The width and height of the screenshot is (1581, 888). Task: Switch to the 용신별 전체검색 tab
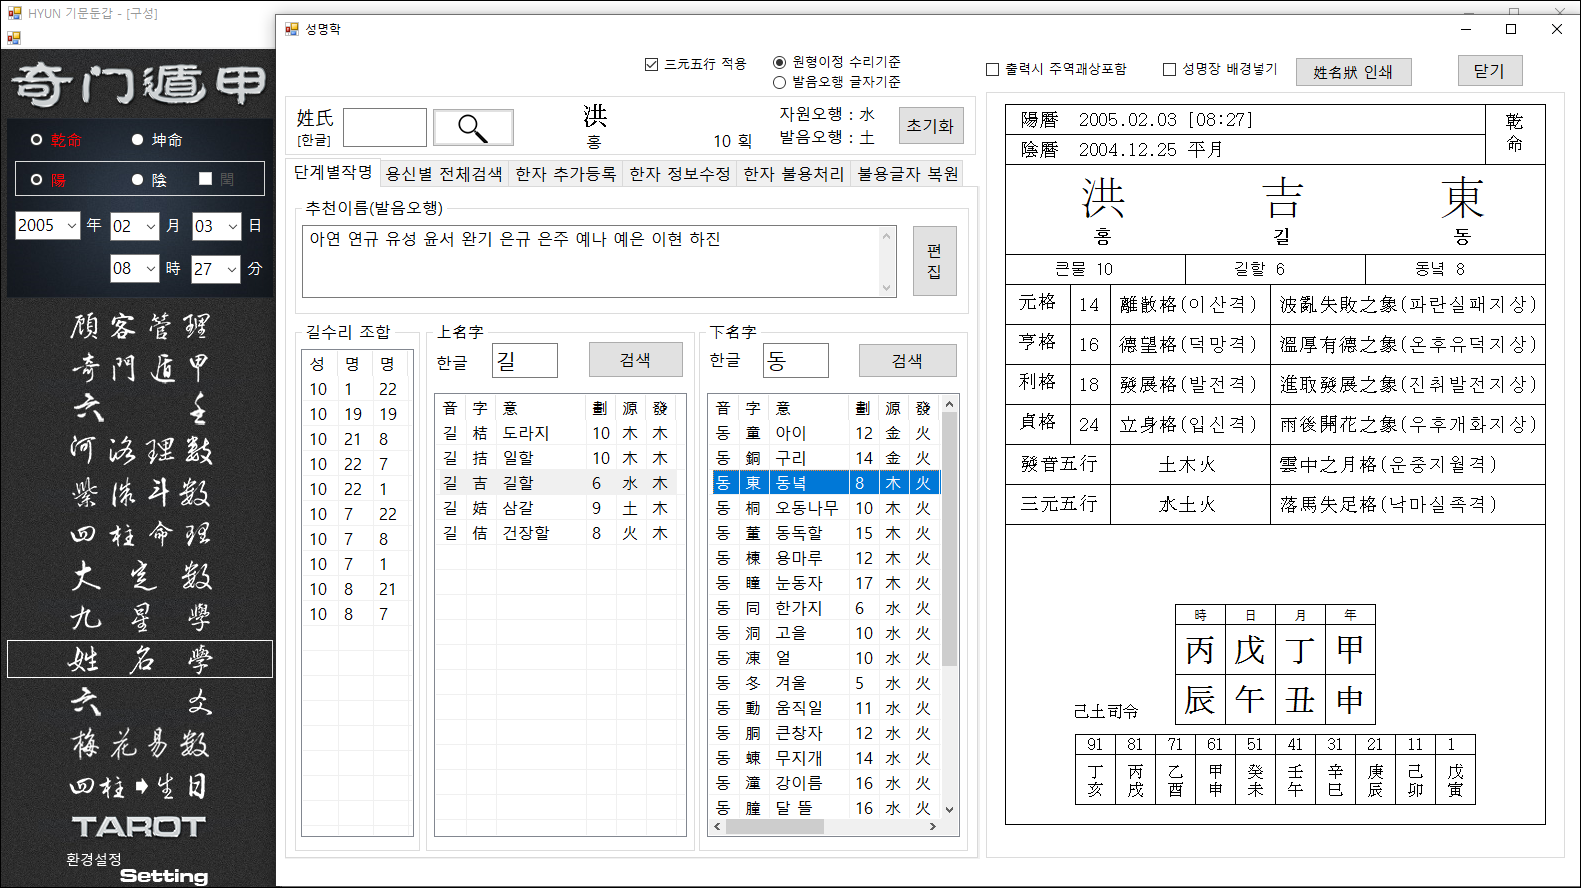pyautogui.click(x=444, y=174)
